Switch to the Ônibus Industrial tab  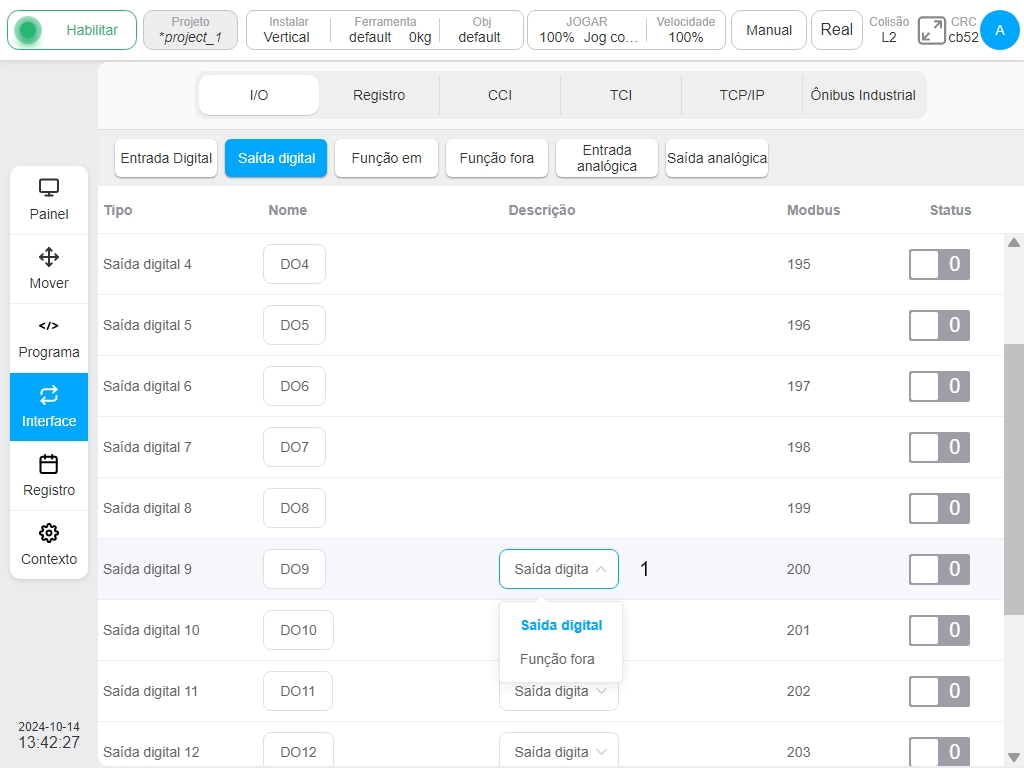coord(863,95)
